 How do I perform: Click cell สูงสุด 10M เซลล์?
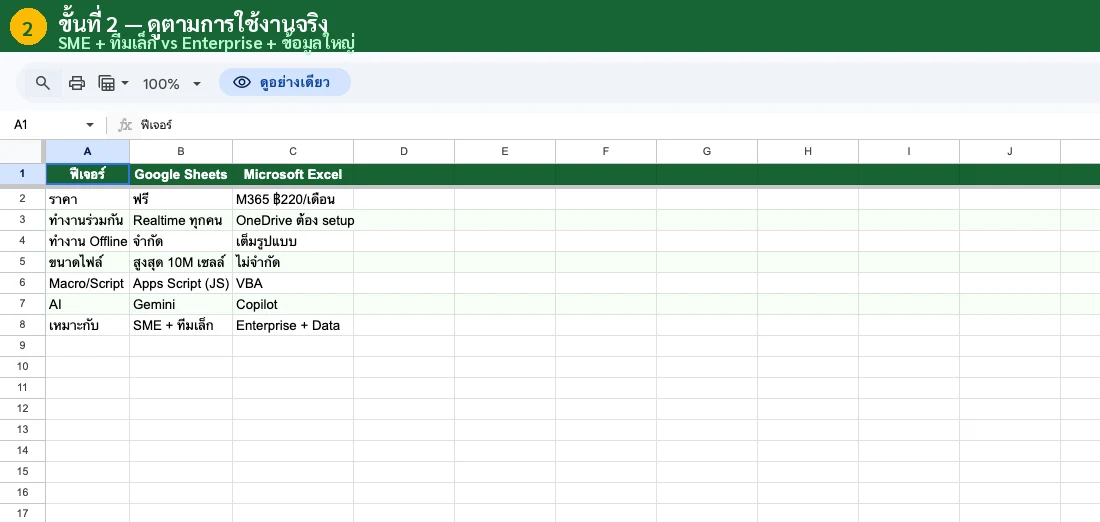click(181, 262)
